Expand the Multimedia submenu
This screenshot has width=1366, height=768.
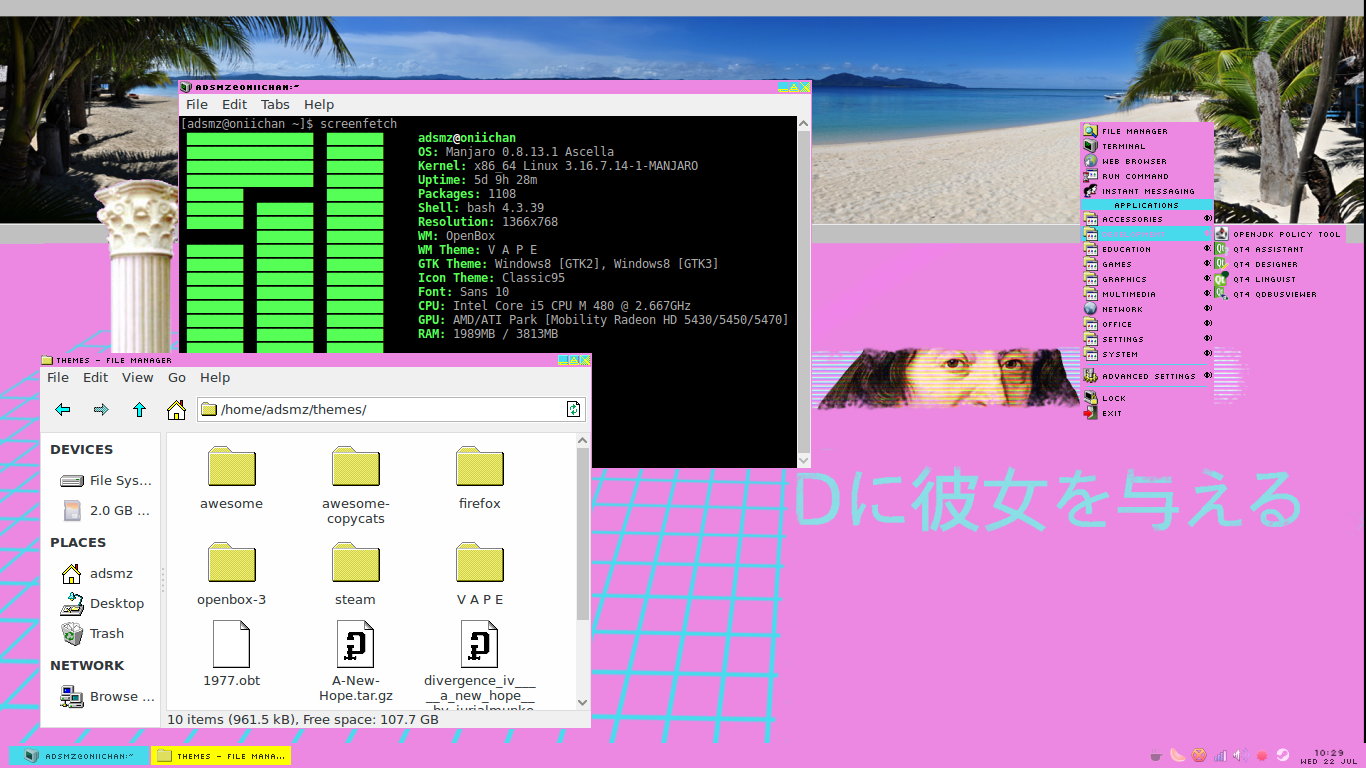click(x=1147, y=294)
